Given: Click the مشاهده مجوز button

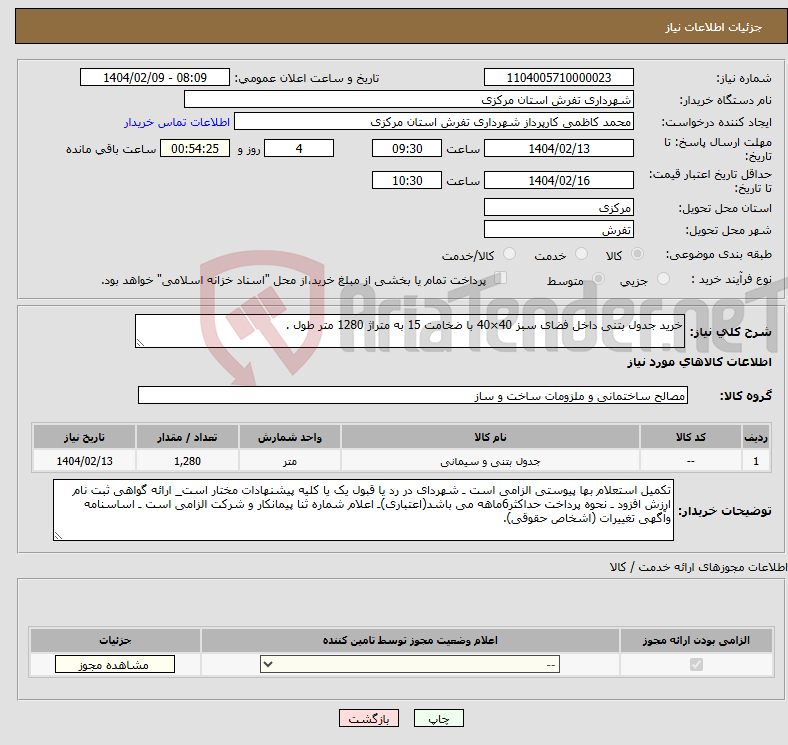Looking at the screenshot, I should pos(115,664).
